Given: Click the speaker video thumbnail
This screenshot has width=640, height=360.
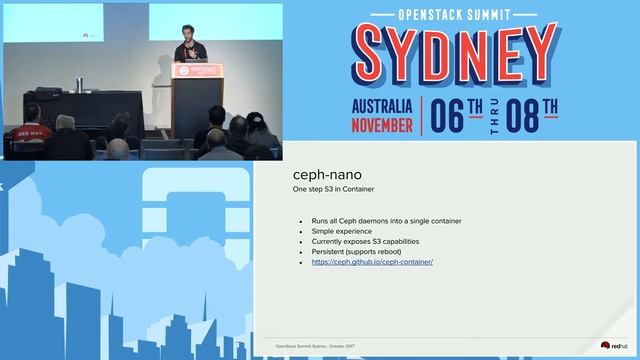Looking at the screenshot, I should 143,82.
